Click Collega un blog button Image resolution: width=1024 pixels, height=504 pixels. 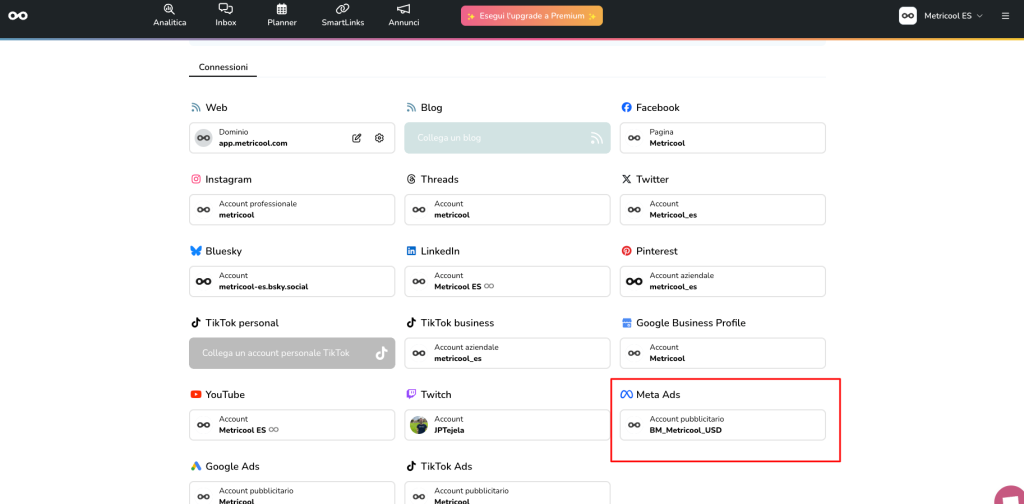[x=507, y=138]
